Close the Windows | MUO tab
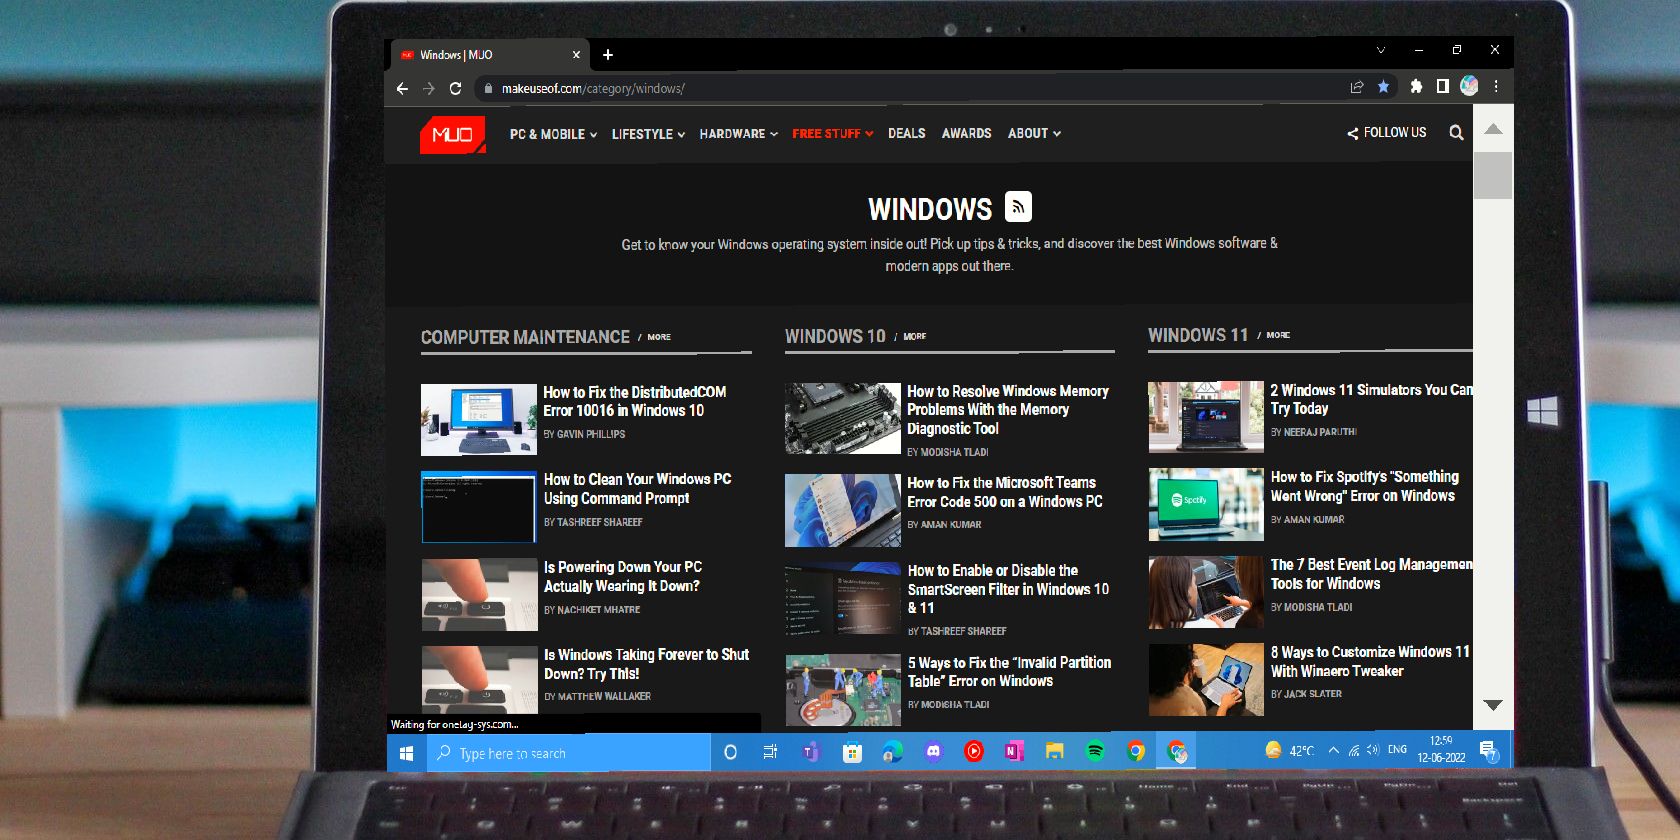Viewport: 1680px width, 840px height. pyautogui.click(x=576, y=55)
